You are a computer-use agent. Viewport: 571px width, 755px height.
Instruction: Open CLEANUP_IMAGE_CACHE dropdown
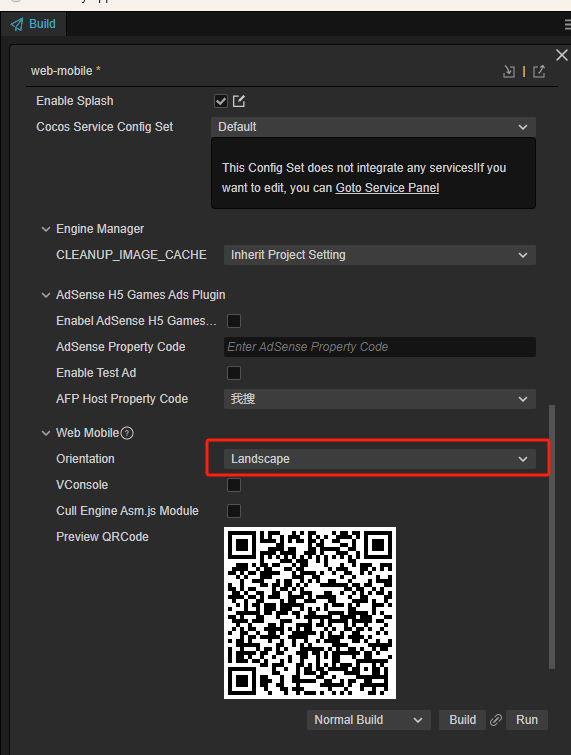[379, 255]
